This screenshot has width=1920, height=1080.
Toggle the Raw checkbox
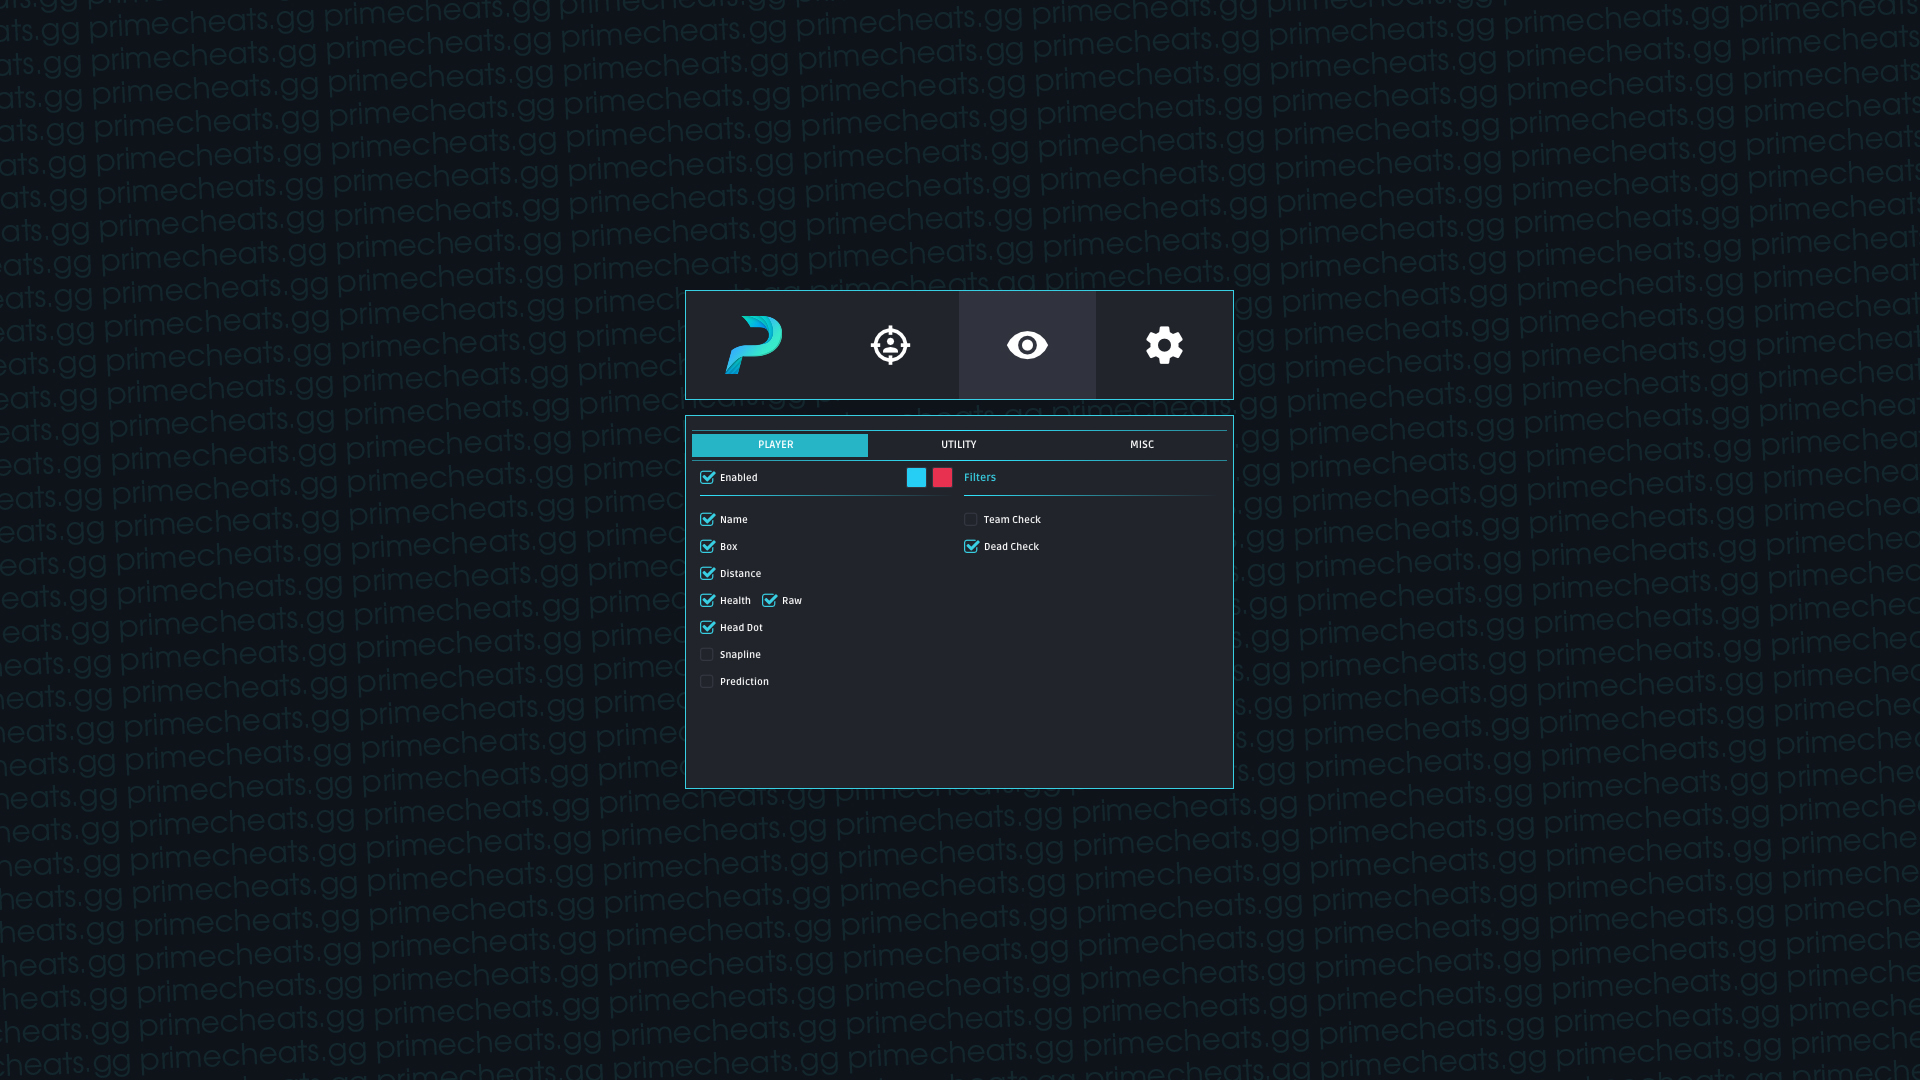(769, 601)
